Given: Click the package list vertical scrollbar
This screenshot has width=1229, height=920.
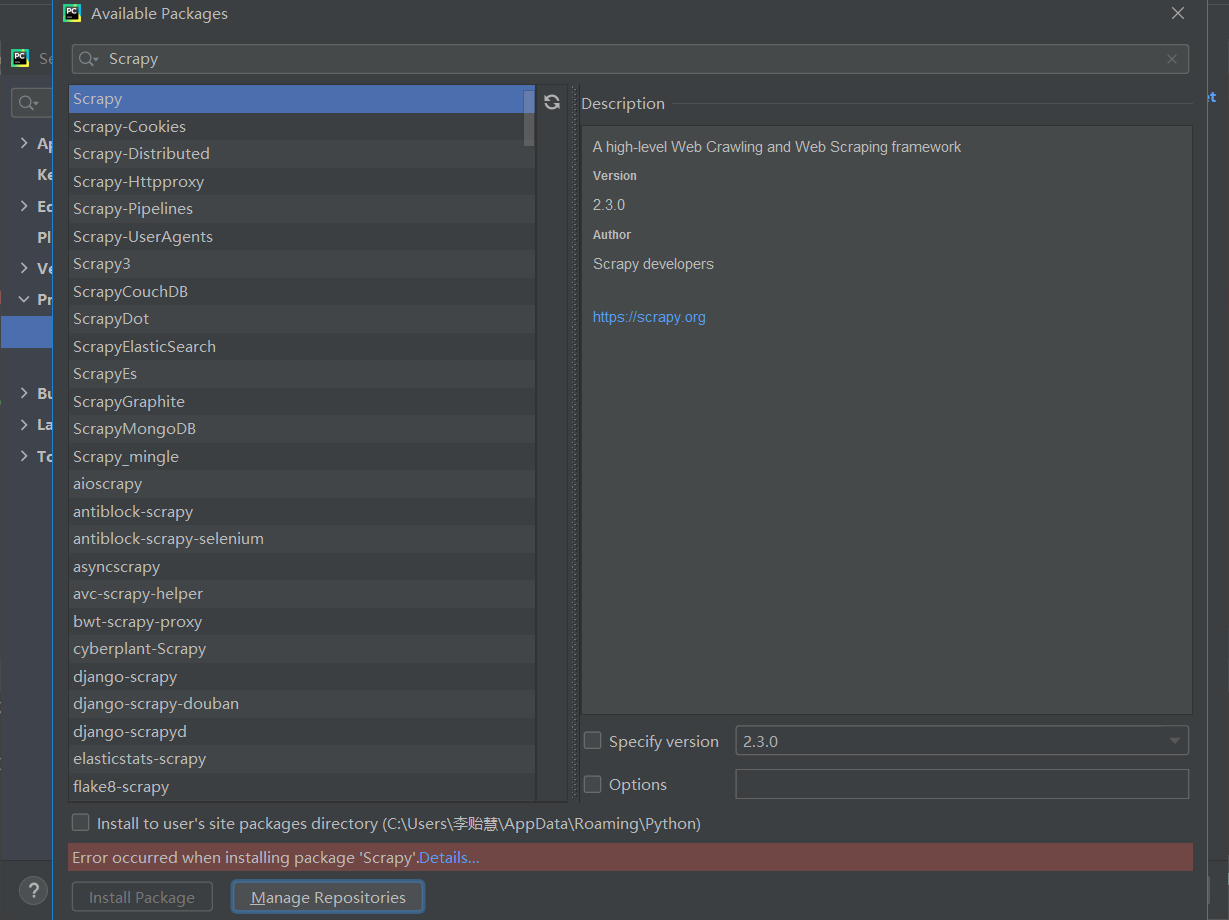Looking at the screenshot, I should pyautogui.click(x=529, y=117).
